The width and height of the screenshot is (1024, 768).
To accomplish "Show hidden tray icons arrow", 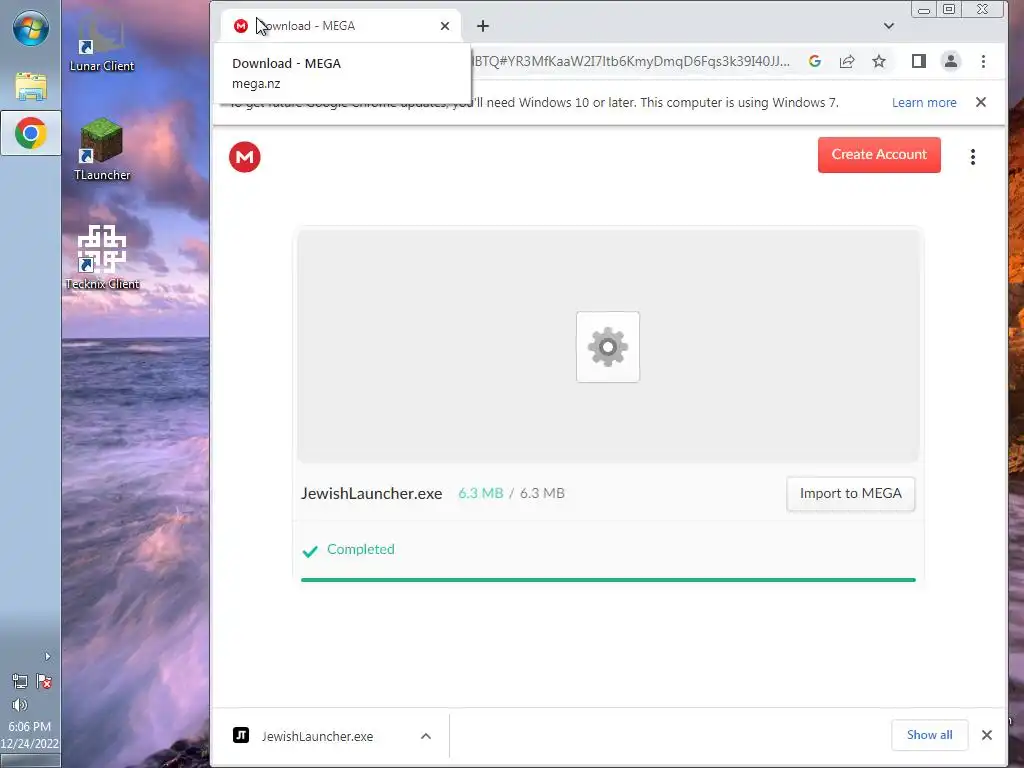I will [x=47, y=656].
